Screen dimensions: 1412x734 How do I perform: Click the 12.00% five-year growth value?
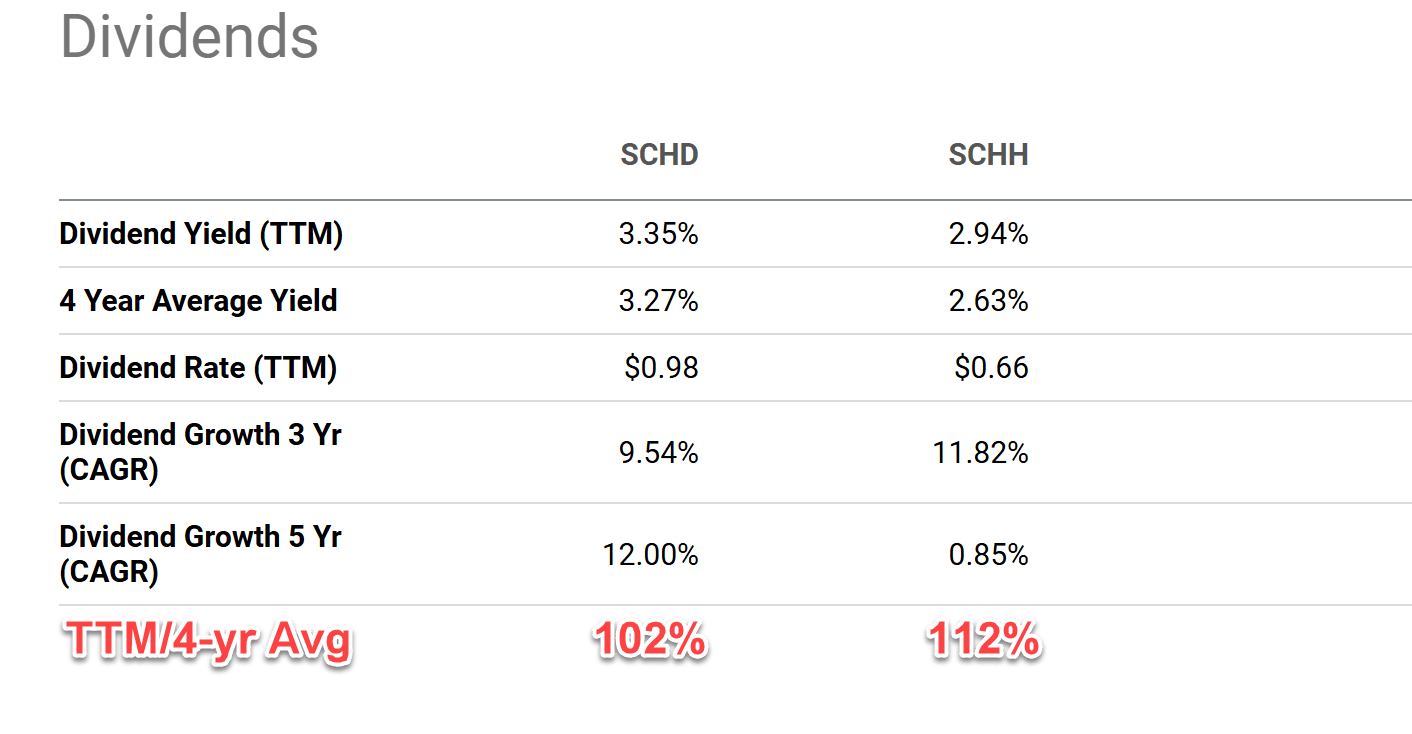650,554
